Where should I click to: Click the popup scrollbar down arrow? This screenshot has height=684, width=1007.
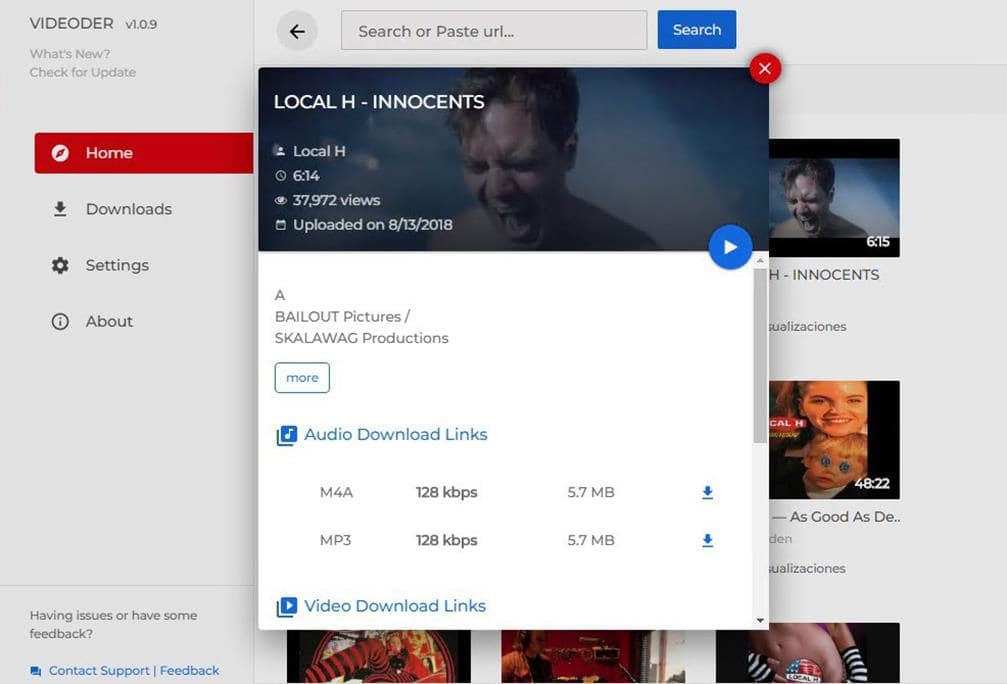[760, 620]
